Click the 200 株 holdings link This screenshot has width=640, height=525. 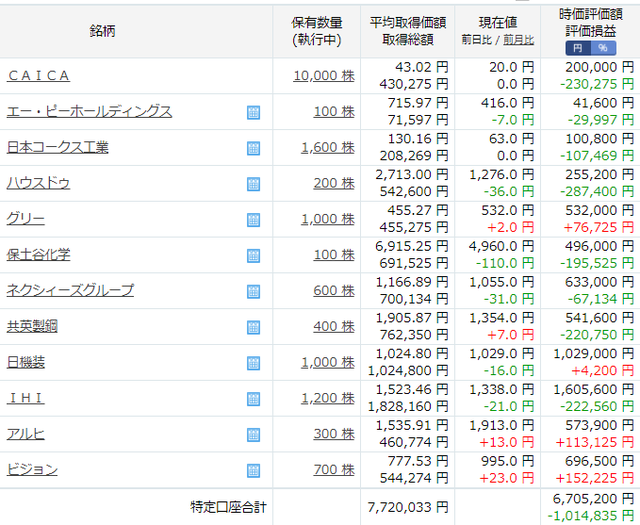(x=334, y=183)
